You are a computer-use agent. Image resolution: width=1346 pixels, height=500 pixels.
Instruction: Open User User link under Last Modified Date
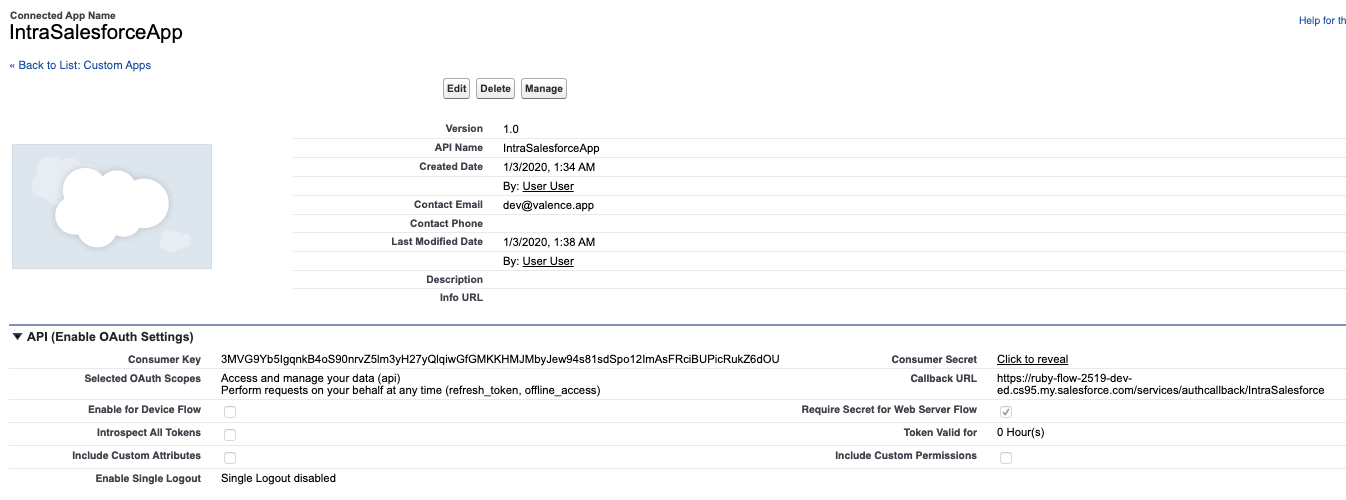pyautogui.click(x=548, y=261)
